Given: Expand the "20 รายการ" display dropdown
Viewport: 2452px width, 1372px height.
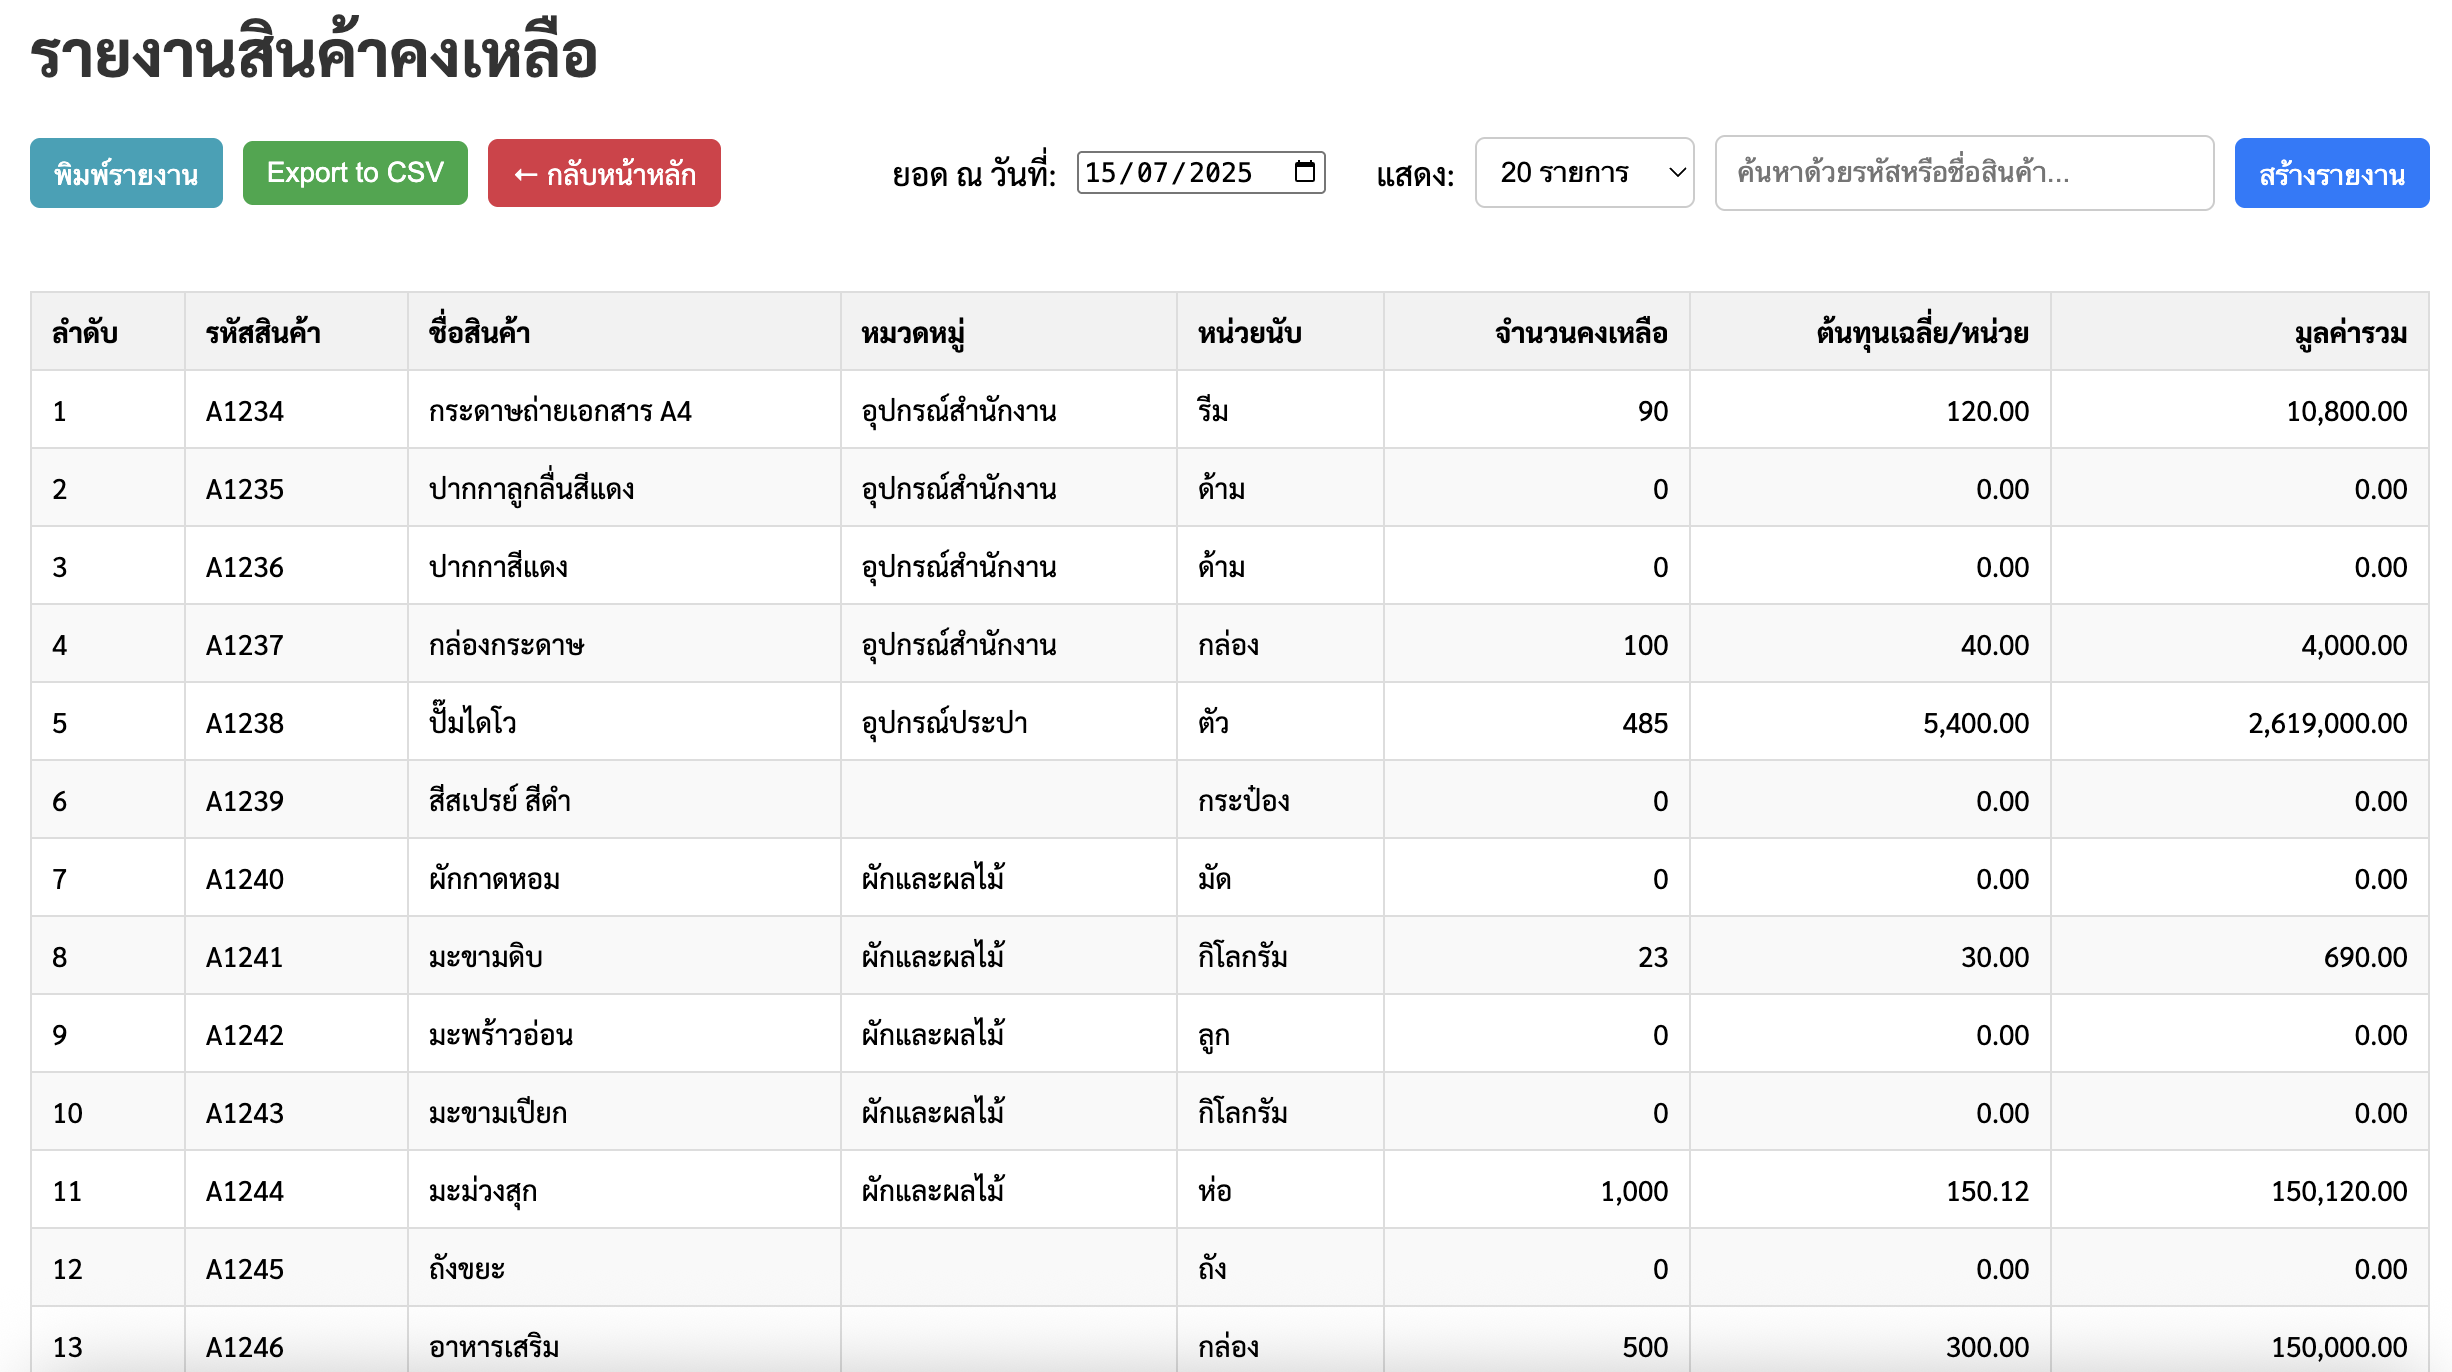Looking at the screenshot, I should 1583,172.
